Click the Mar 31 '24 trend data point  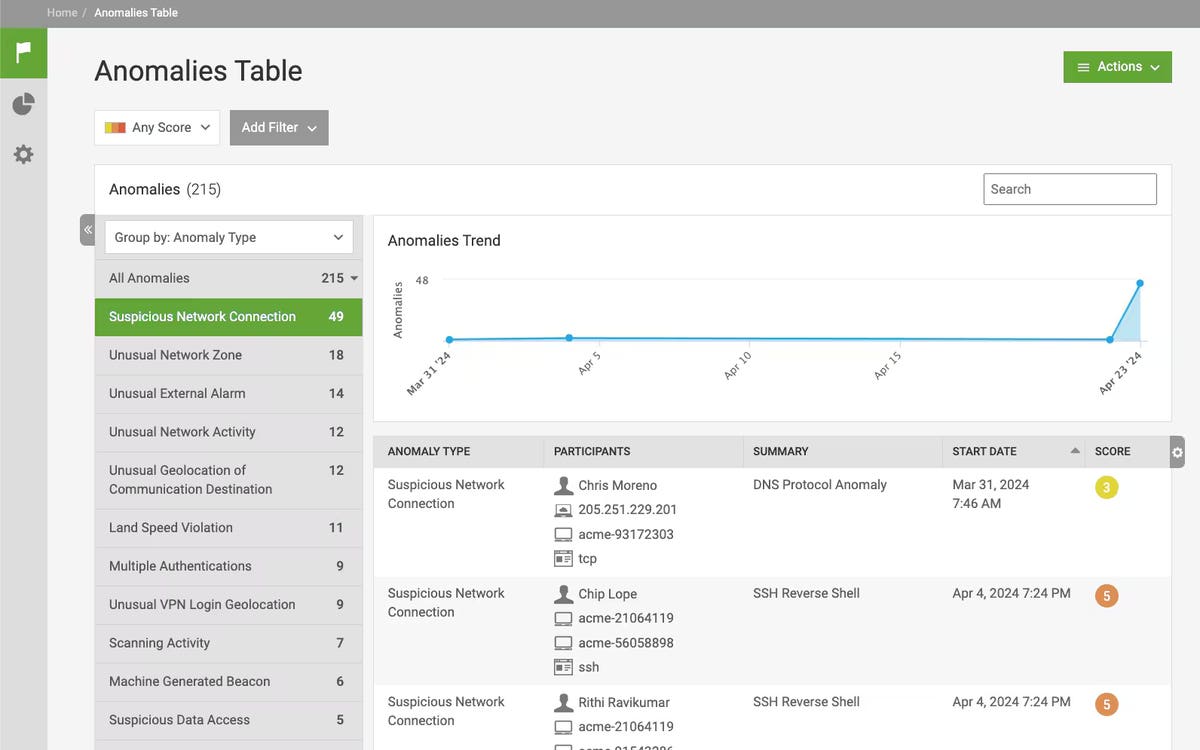click(449, 339)
